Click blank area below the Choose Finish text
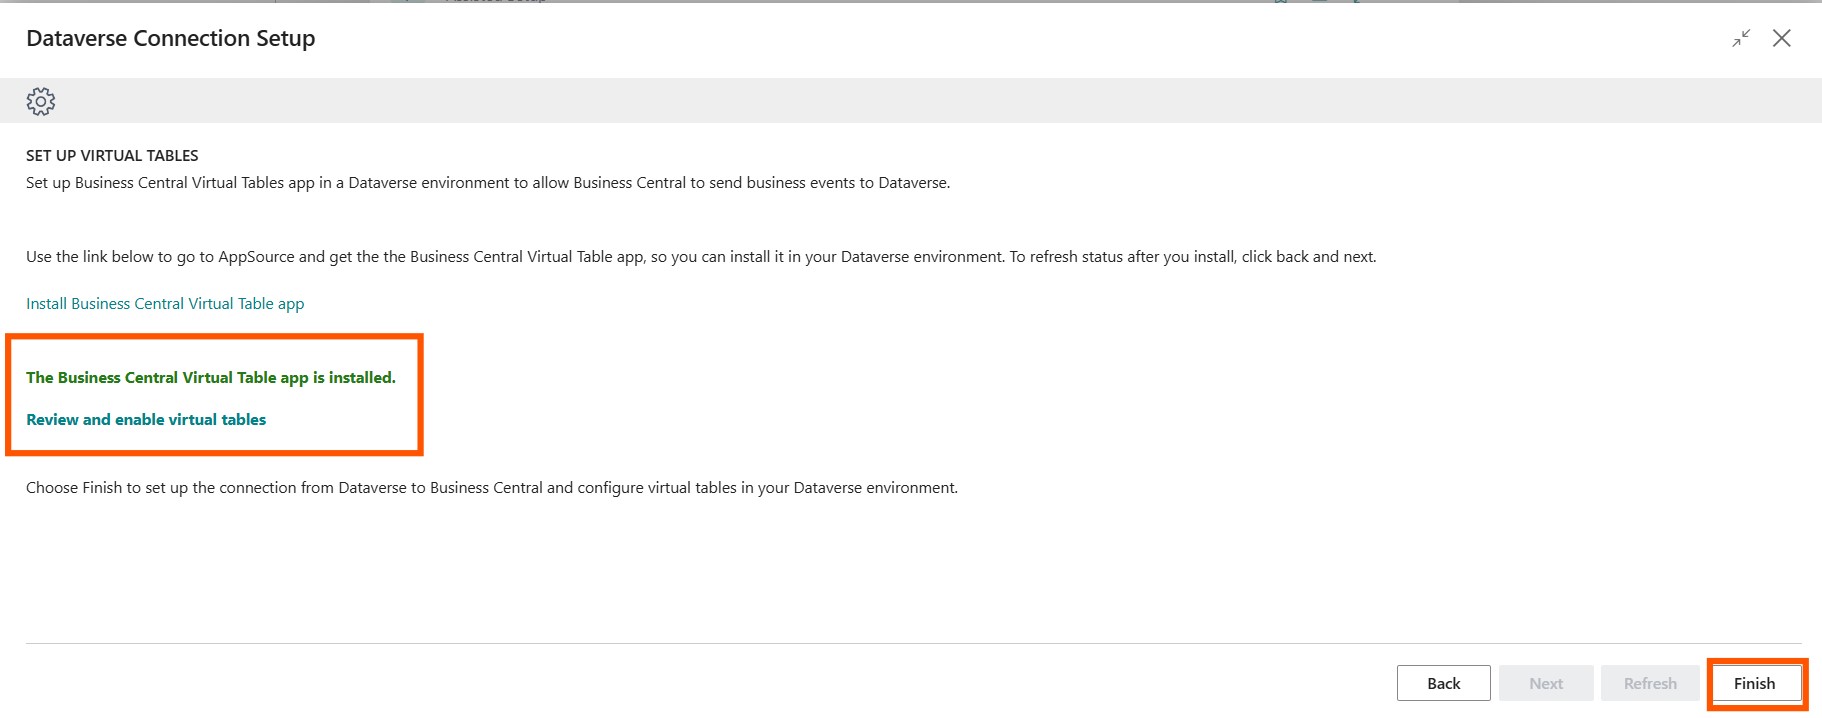 coord(700,570)
